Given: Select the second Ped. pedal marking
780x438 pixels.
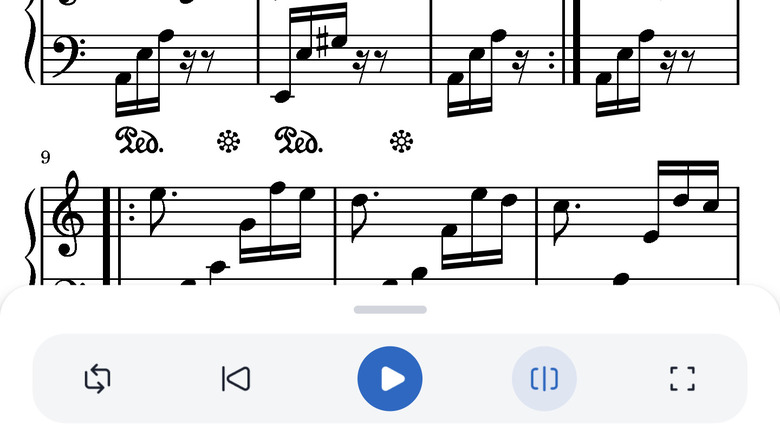Looking at the screenshot, I should (299, 141).
